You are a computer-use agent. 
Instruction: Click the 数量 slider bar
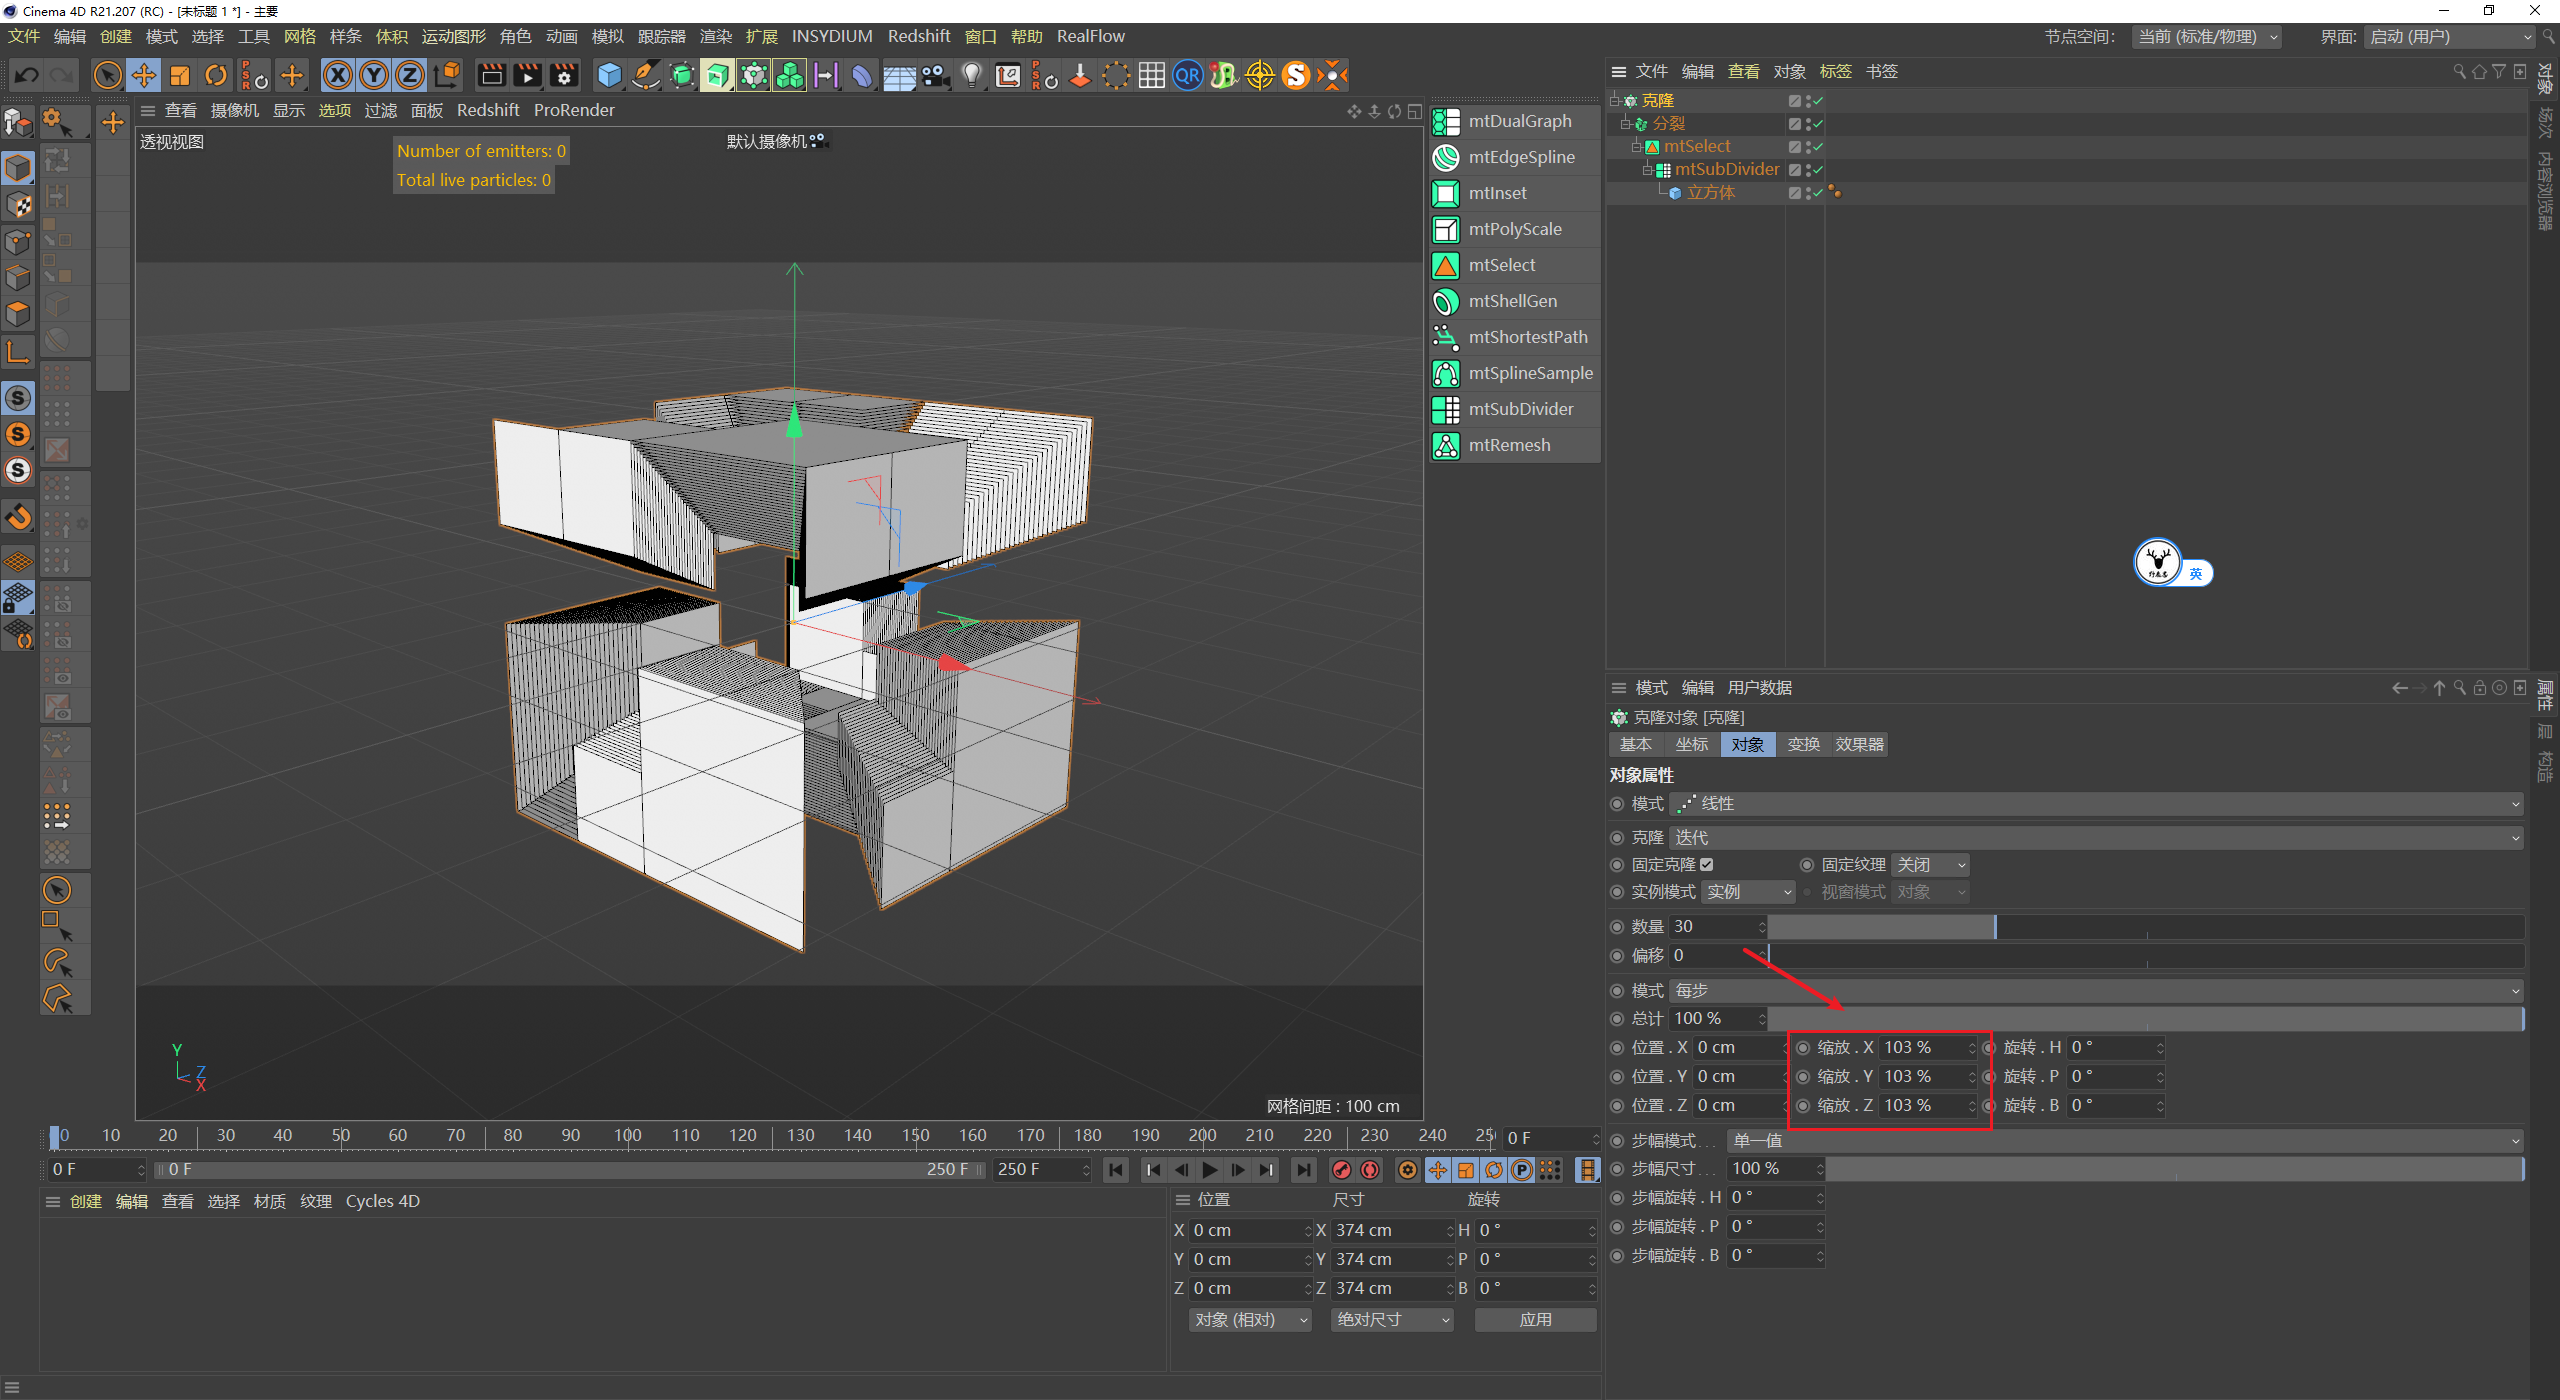[2145, 927]
